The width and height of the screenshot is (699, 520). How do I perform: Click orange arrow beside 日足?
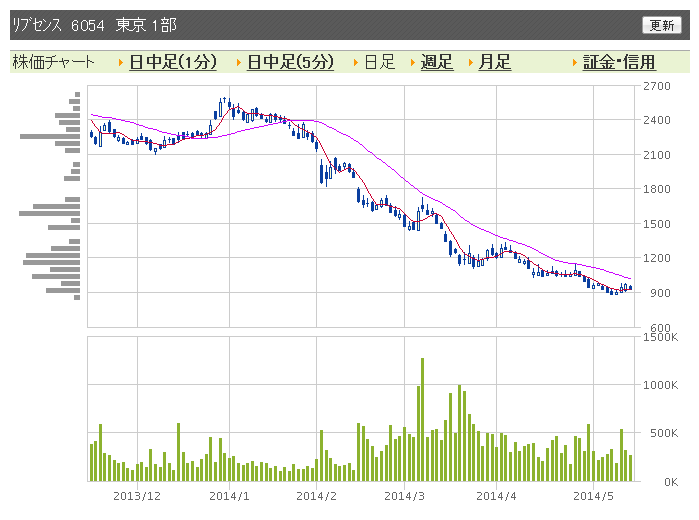(x=356, y=63)
